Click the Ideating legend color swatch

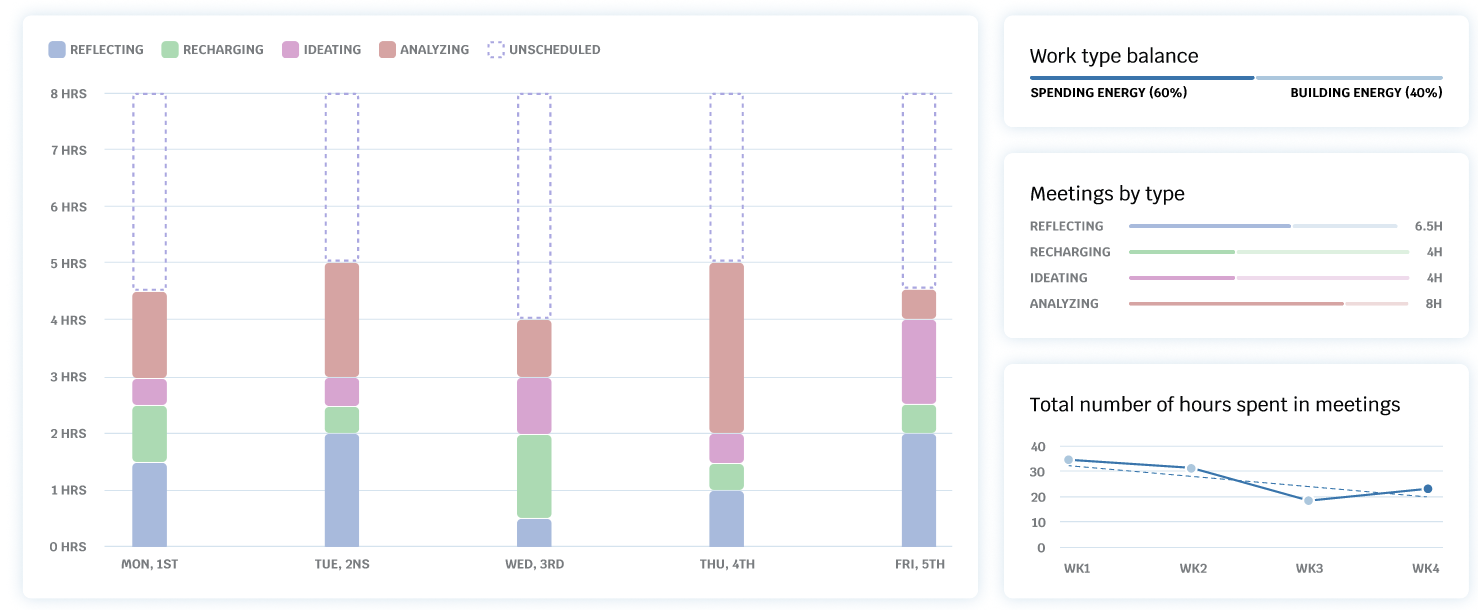click(x=291, y=49)
